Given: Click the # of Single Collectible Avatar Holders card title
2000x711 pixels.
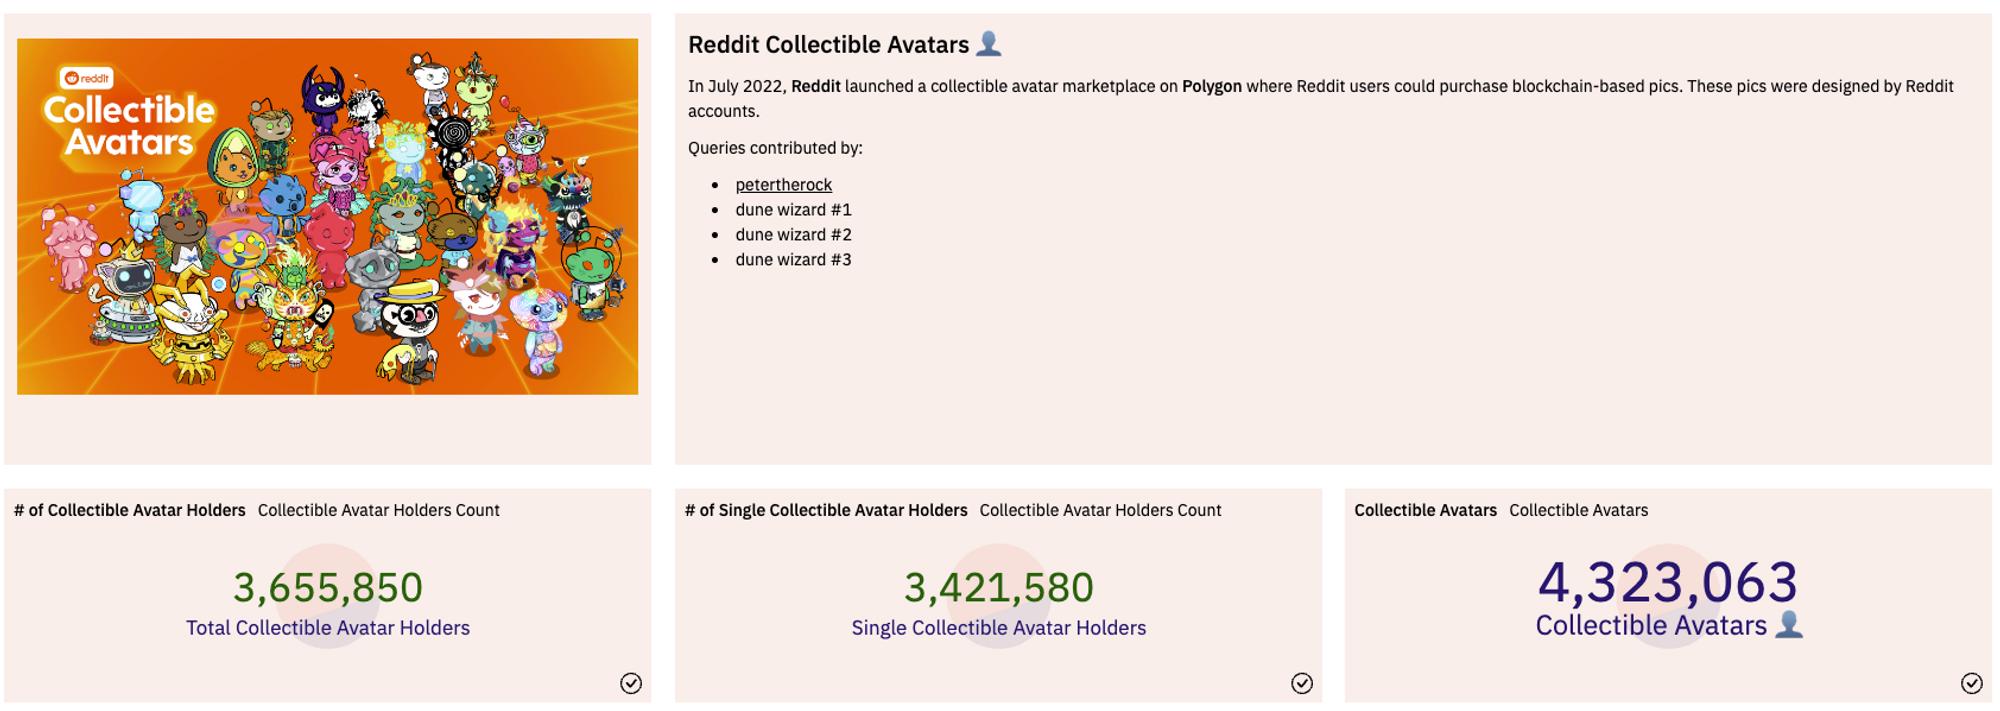Looking at the screenshot, I should pyautogui.click(x=825, y=510).
